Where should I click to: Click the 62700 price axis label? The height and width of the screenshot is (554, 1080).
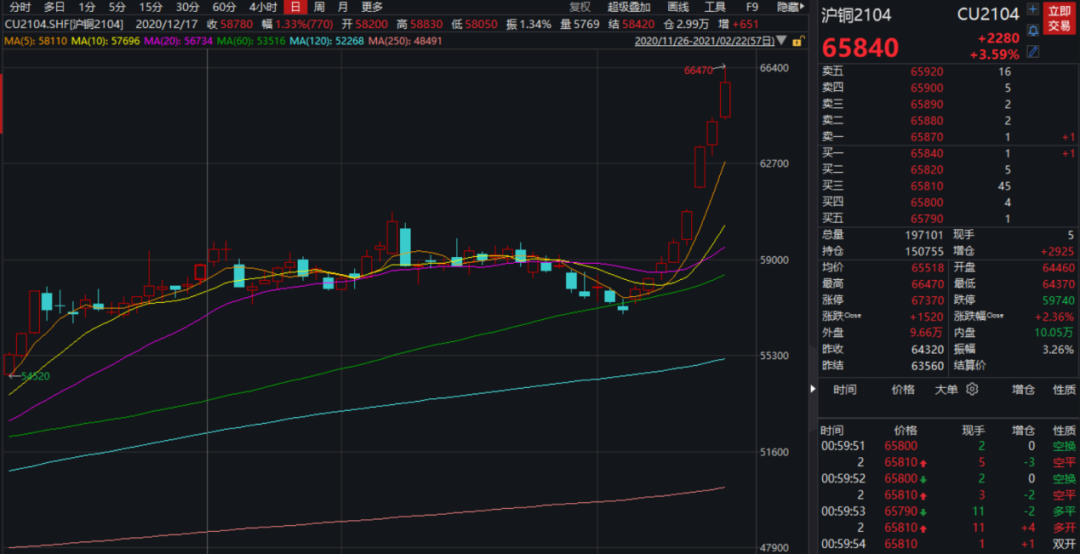point(776,164)
